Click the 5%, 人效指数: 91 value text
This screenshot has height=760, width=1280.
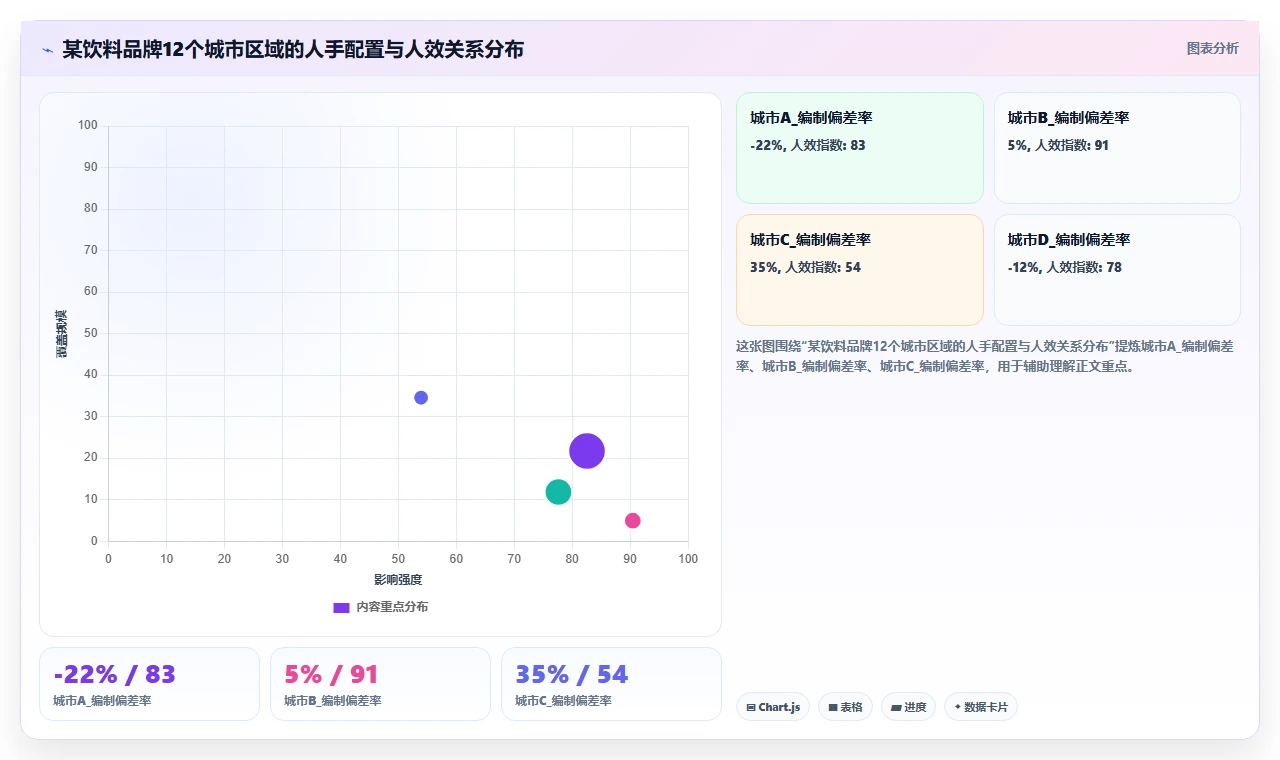(1058, 145)
